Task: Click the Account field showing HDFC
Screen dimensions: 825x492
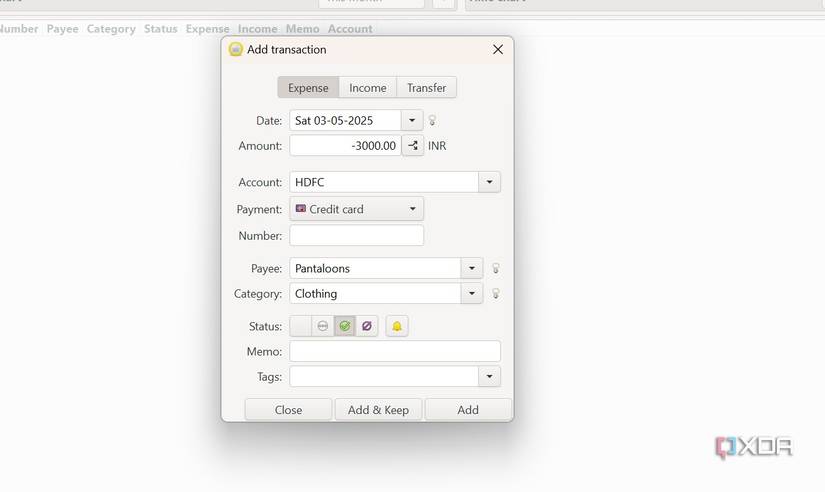Action: (x=384, y=182)
